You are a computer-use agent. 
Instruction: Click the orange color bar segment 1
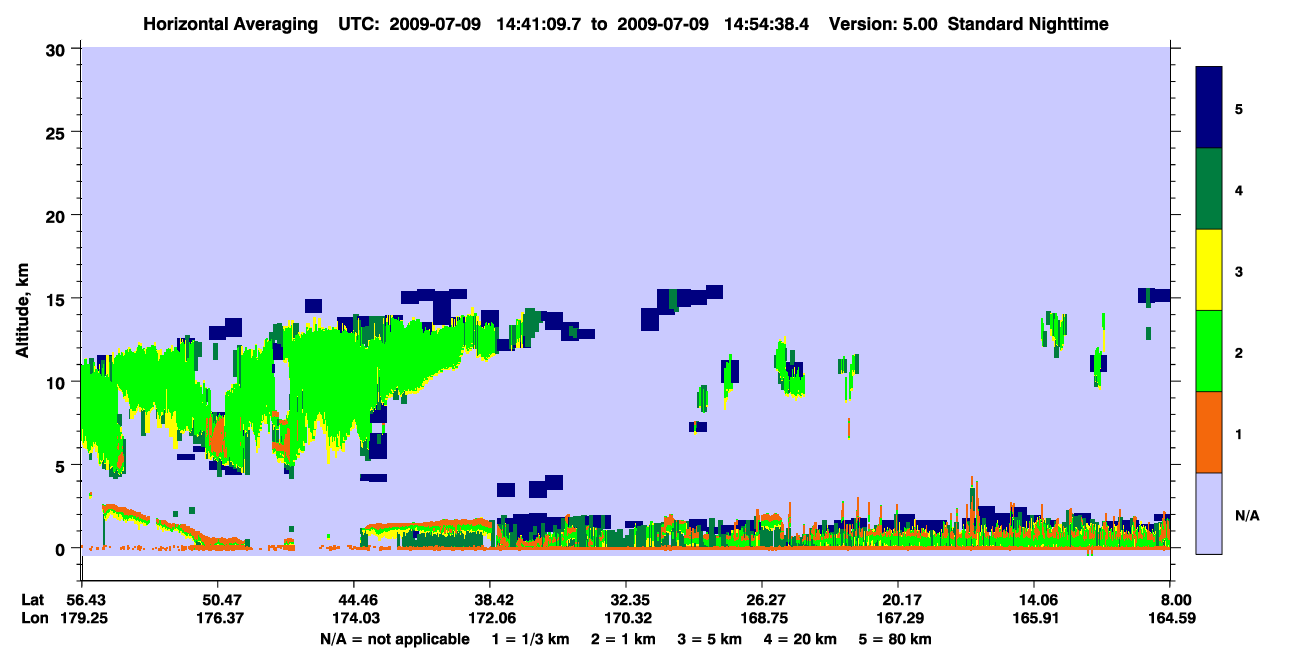pyautogui.click(x=1210, y=432)
